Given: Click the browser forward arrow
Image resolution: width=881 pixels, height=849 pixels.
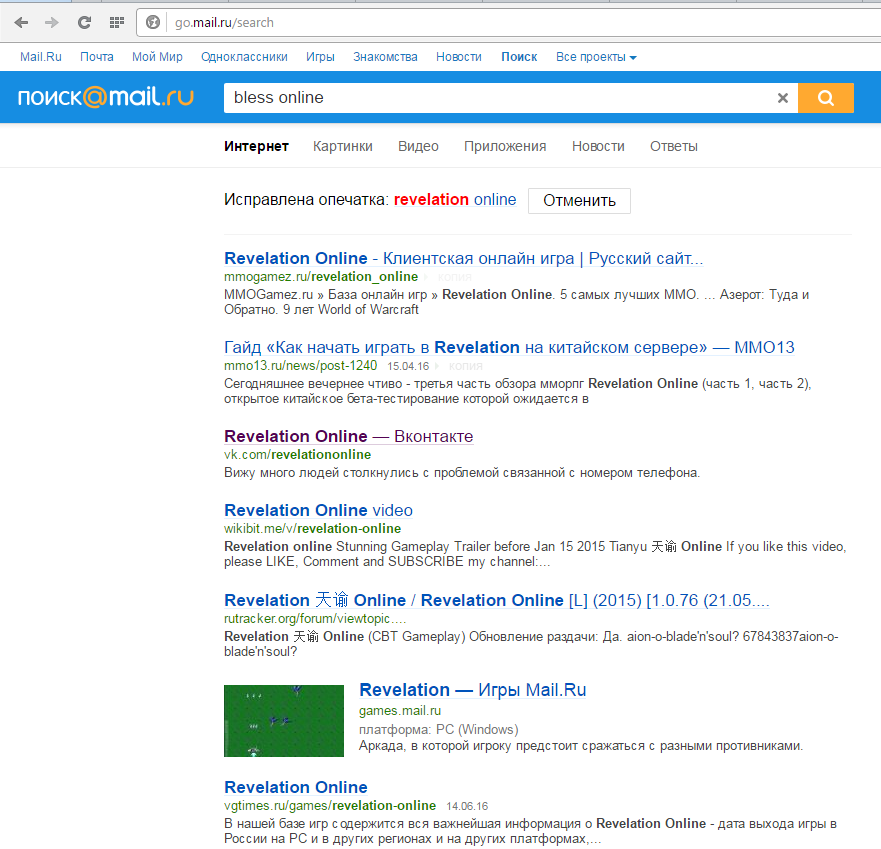Looking at the screenshot, I should click(x=52, y=22).
